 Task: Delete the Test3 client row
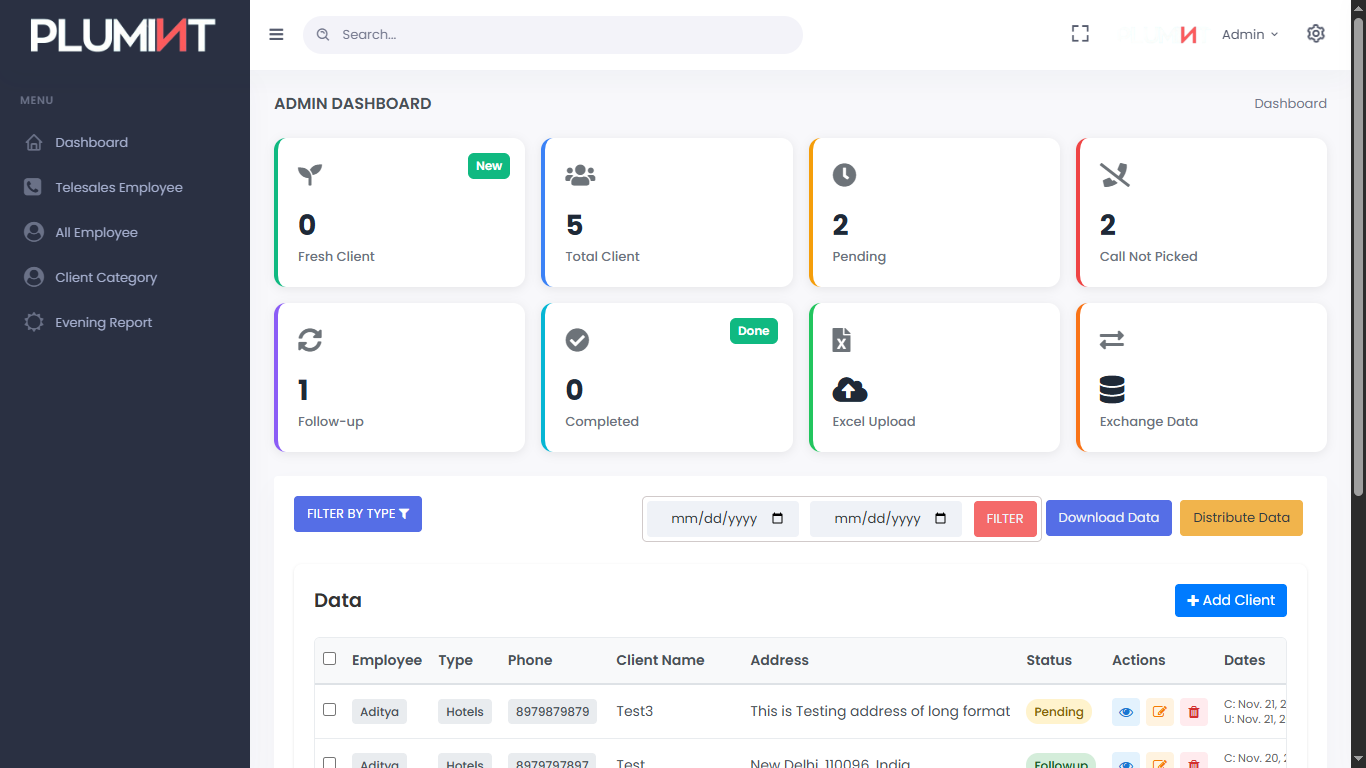(1193, 712)
